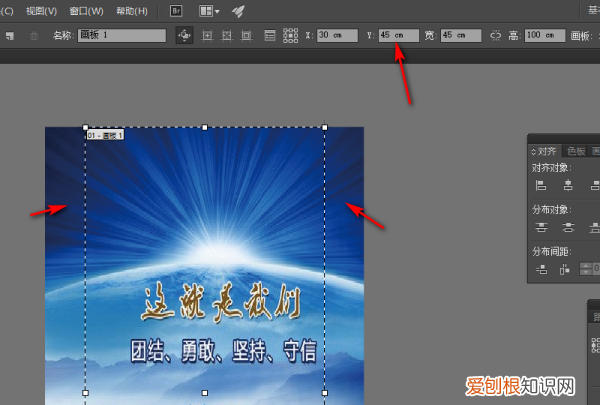
Task: Click the bottom-right artboard resize handle
Action: [x=325, y=393]
